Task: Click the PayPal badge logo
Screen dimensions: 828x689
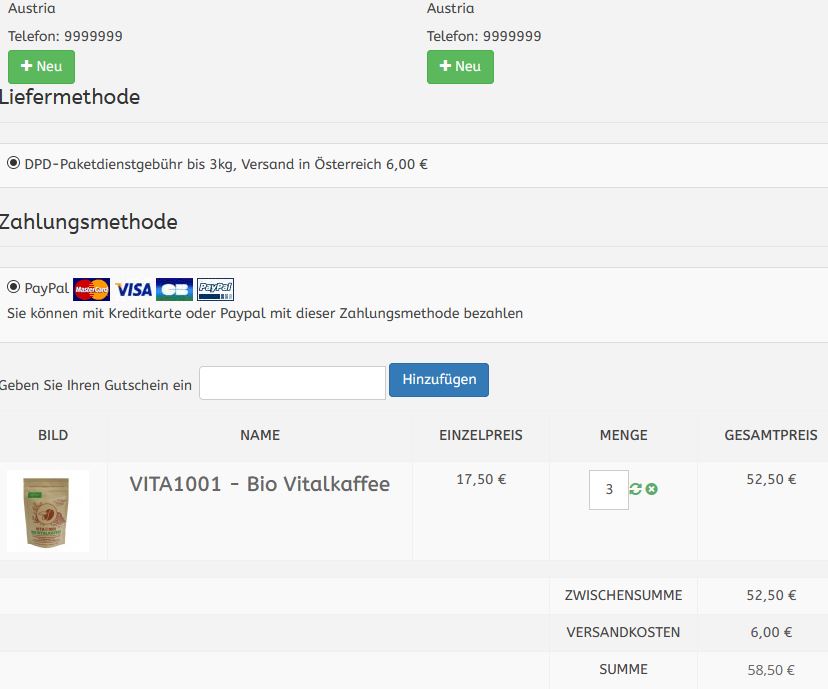Action: coord(215,289)
